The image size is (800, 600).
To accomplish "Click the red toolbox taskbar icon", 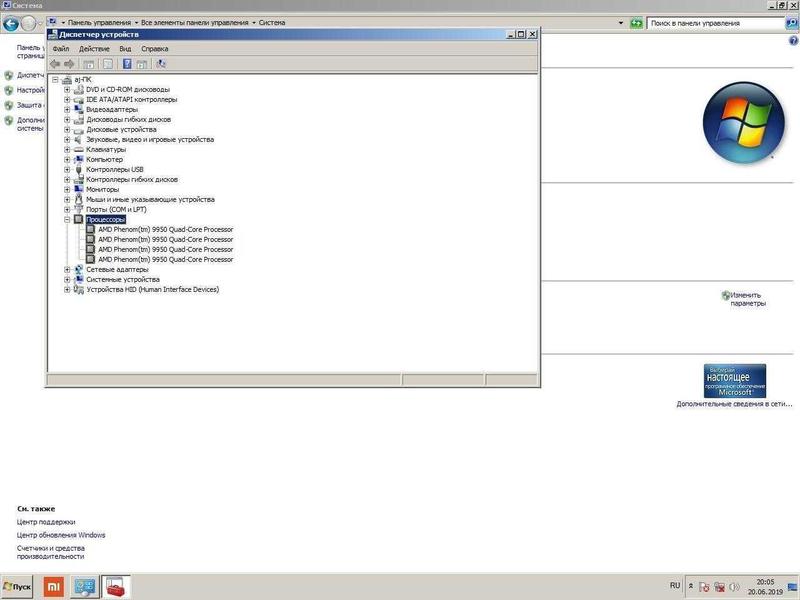I will (116, 587).
